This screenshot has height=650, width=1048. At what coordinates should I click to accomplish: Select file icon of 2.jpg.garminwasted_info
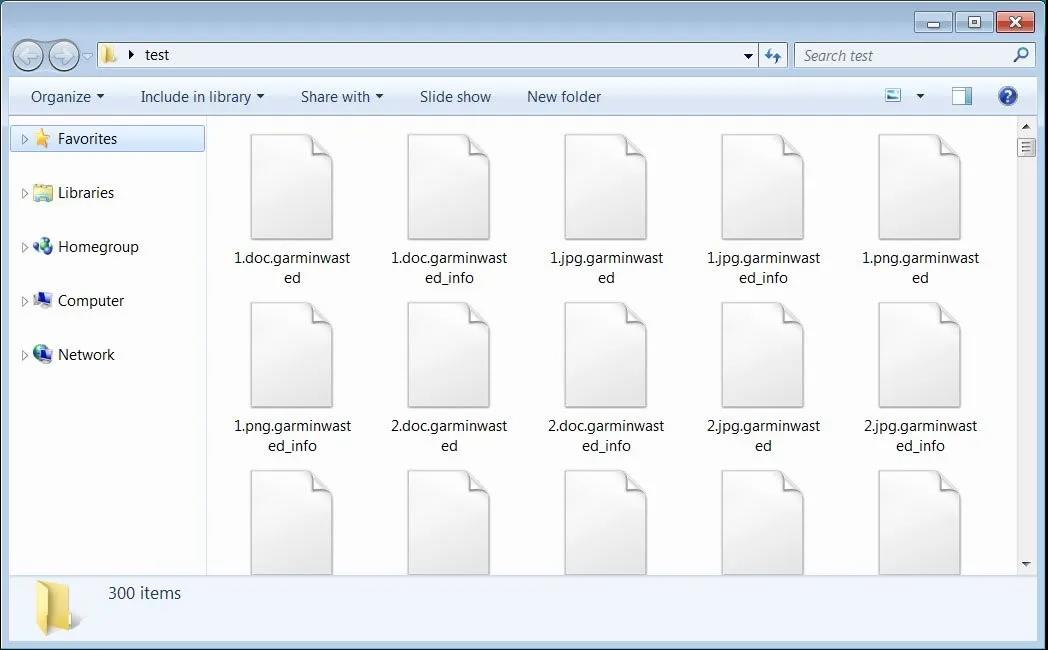920,355
